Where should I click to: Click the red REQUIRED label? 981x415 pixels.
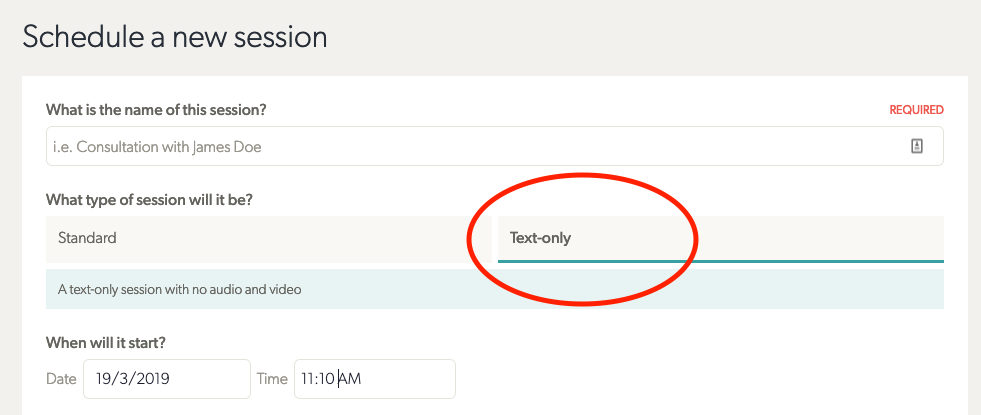coord(917,110)
